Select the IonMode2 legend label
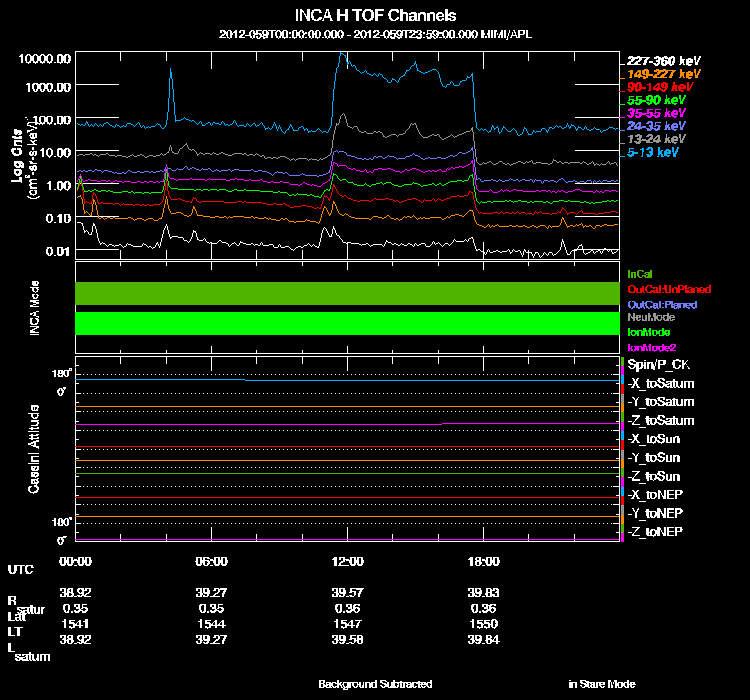Screen dimensions: 750x700 click(649, 346)
